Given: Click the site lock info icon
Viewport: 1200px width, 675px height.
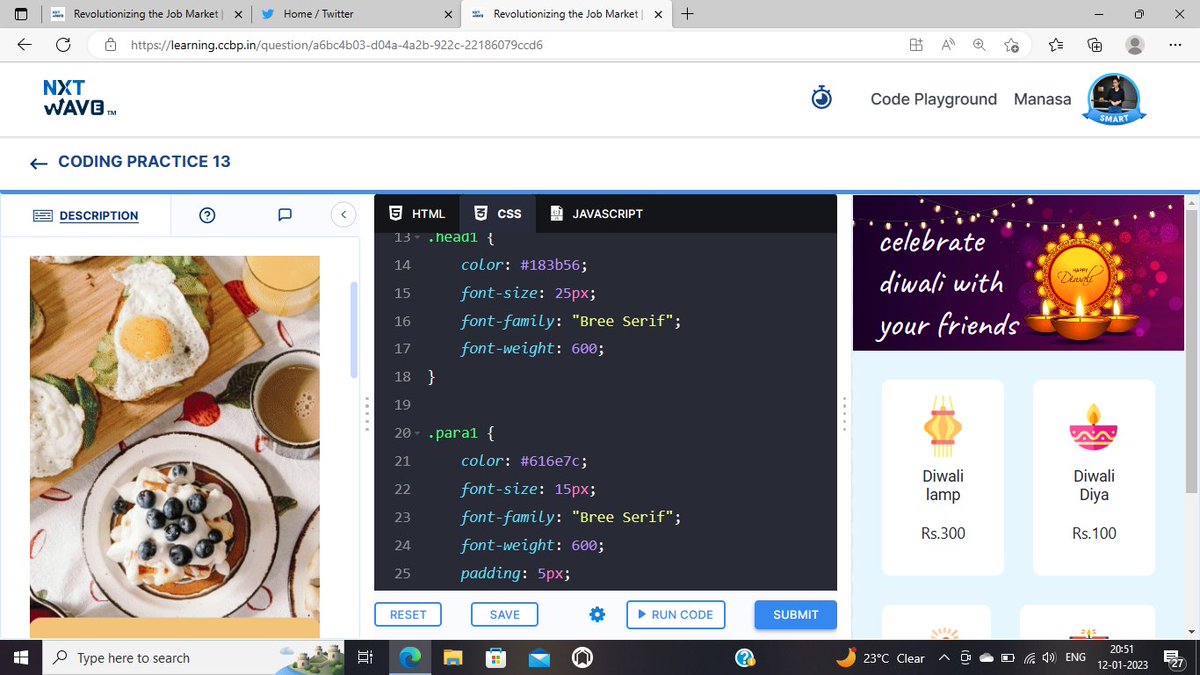Looking at the screenshot, I should 111,45.
